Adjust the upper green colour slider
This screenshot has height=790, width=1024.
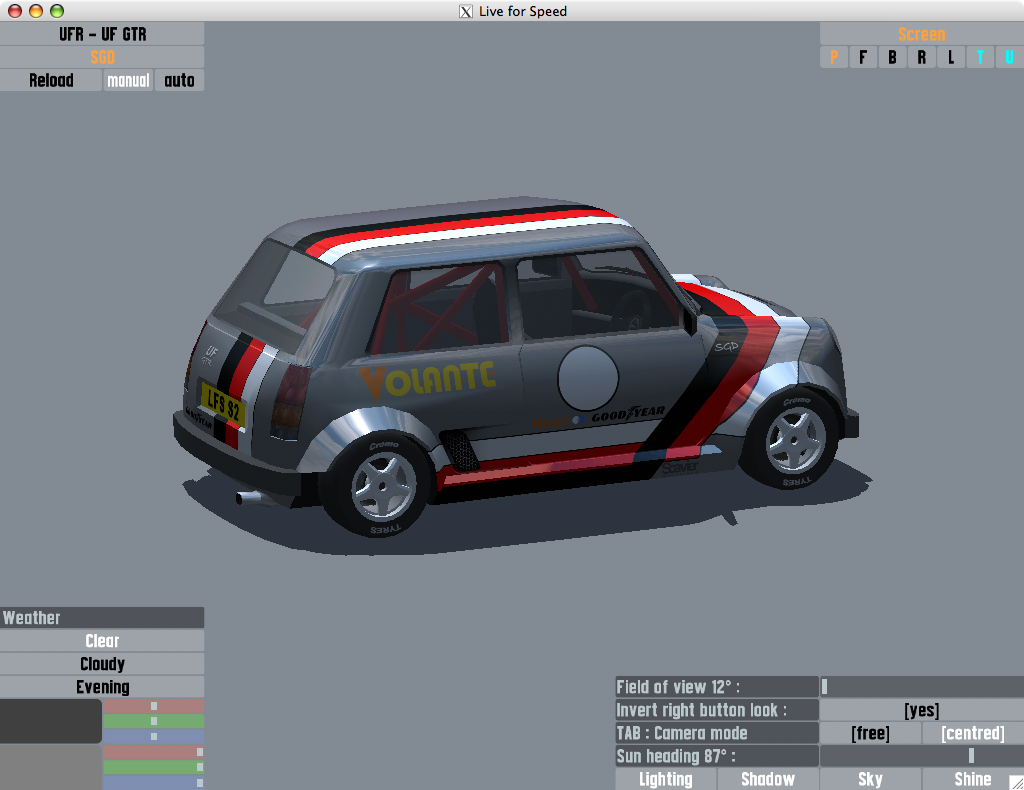(x=153, y=721)
